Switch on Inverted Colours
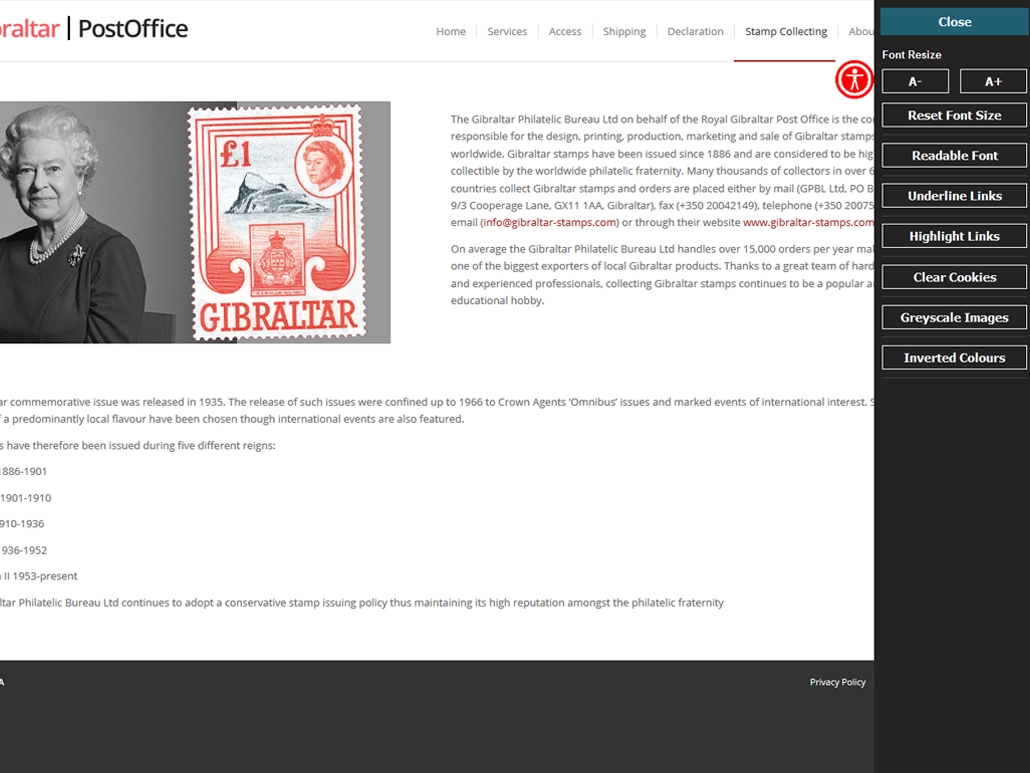The image size is (1030, 773). tap(954, 358)
